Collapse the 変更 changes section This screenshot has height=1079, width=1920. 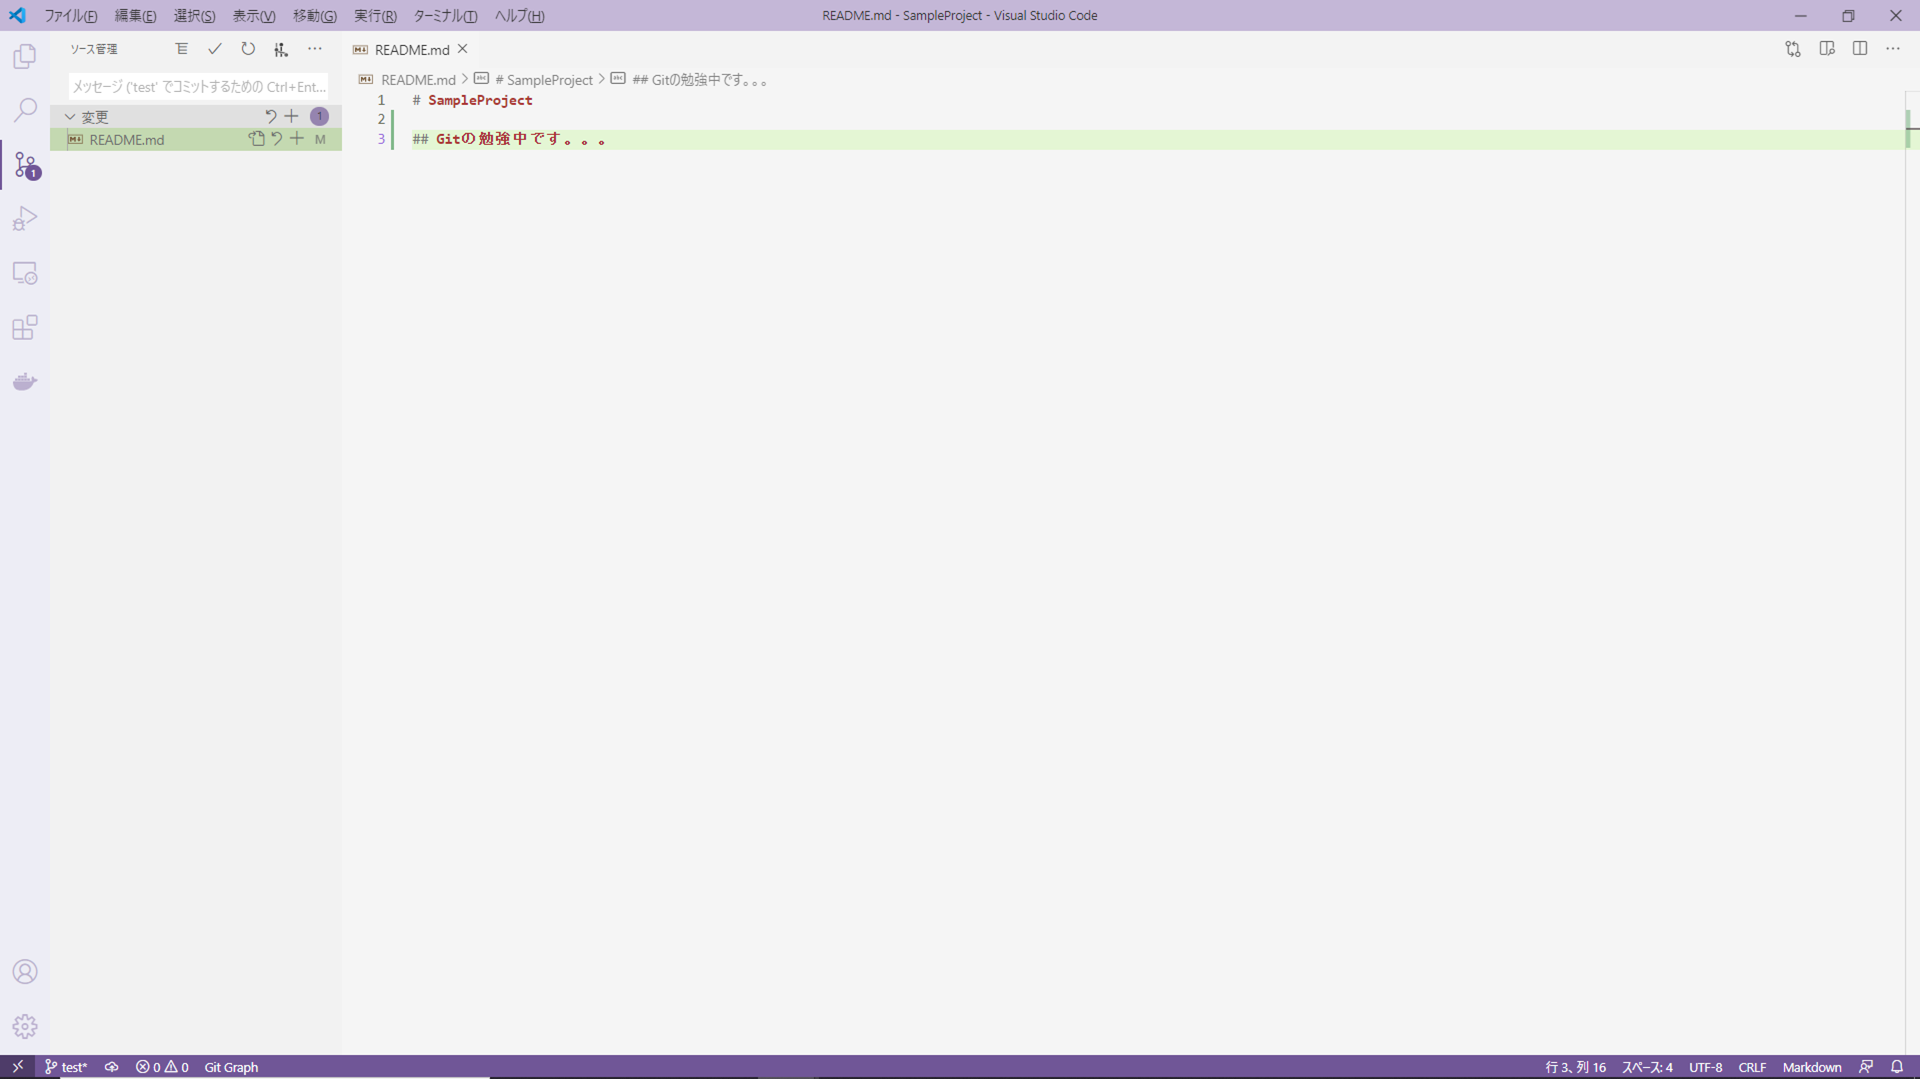70,116
